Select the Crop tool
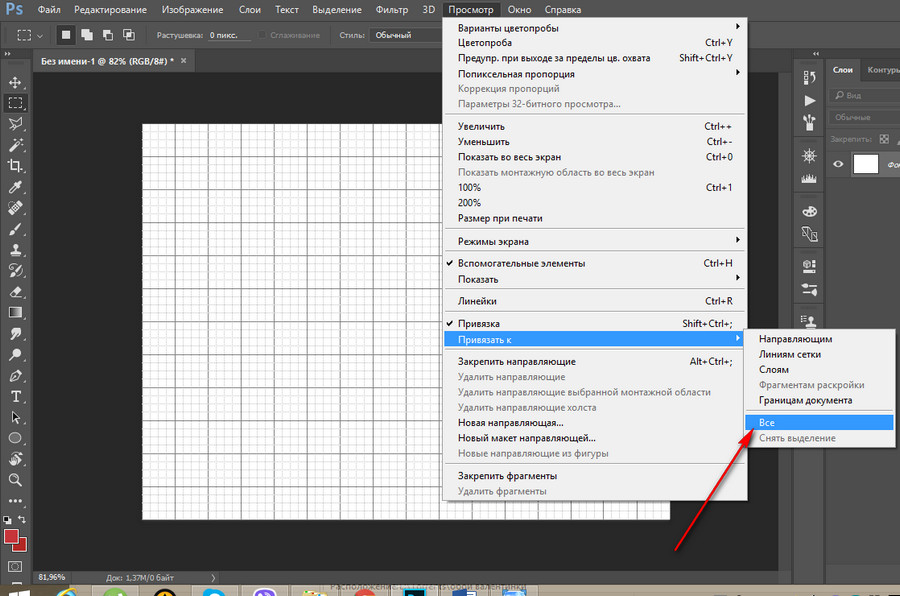The image size is (900, 596). (15, 166)
